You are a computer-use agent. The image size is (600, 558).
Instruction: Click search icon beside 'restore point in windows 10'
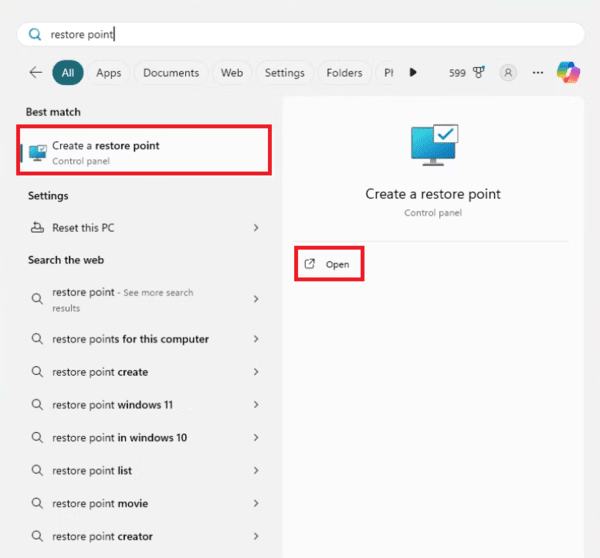[37, 437]
